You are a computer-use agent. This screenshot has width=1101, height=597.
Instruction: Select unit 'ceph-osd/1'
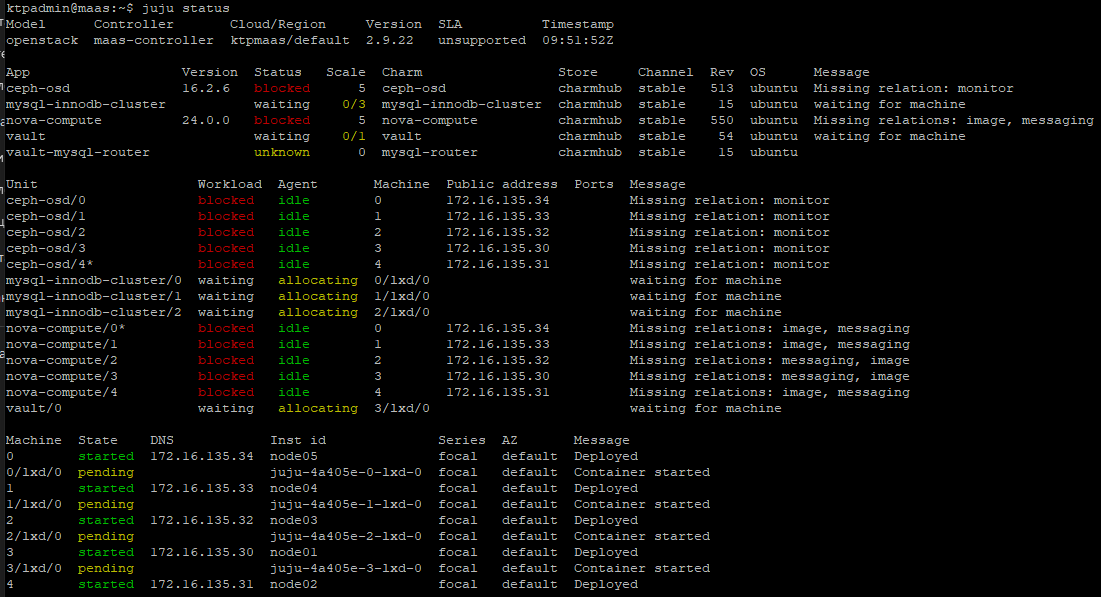click(x=46, y=217)
